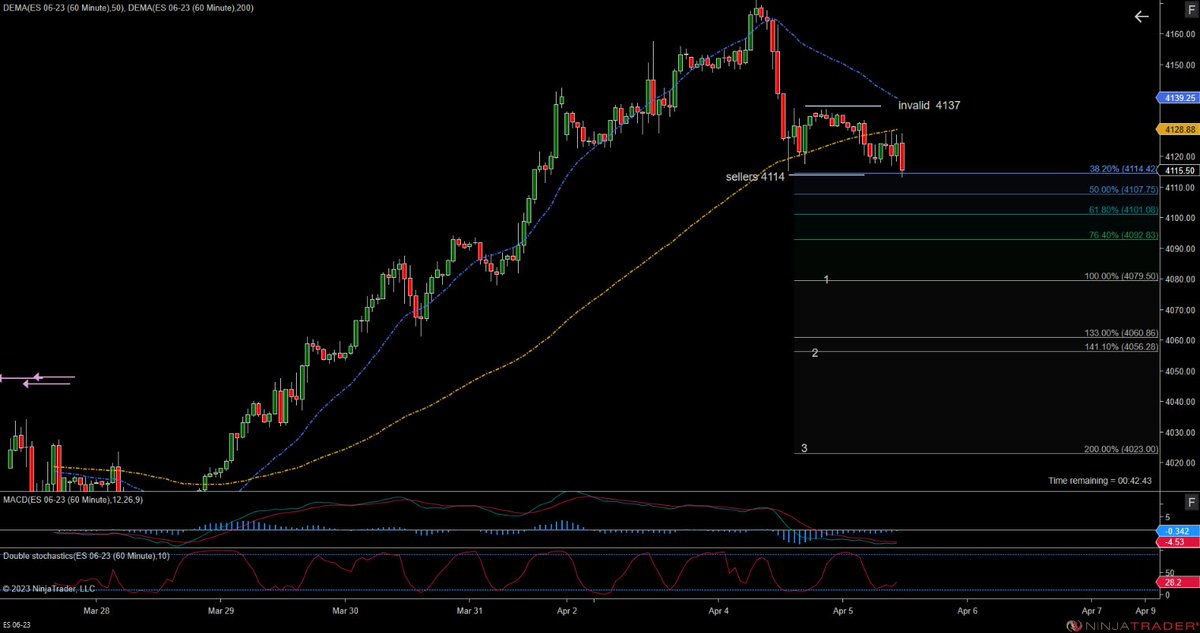Click the Apr 9 date on the time axis
Image resolution: width=1200 pixels, height=633 pixels.
pyautogui.click(x=1146, y=609)
